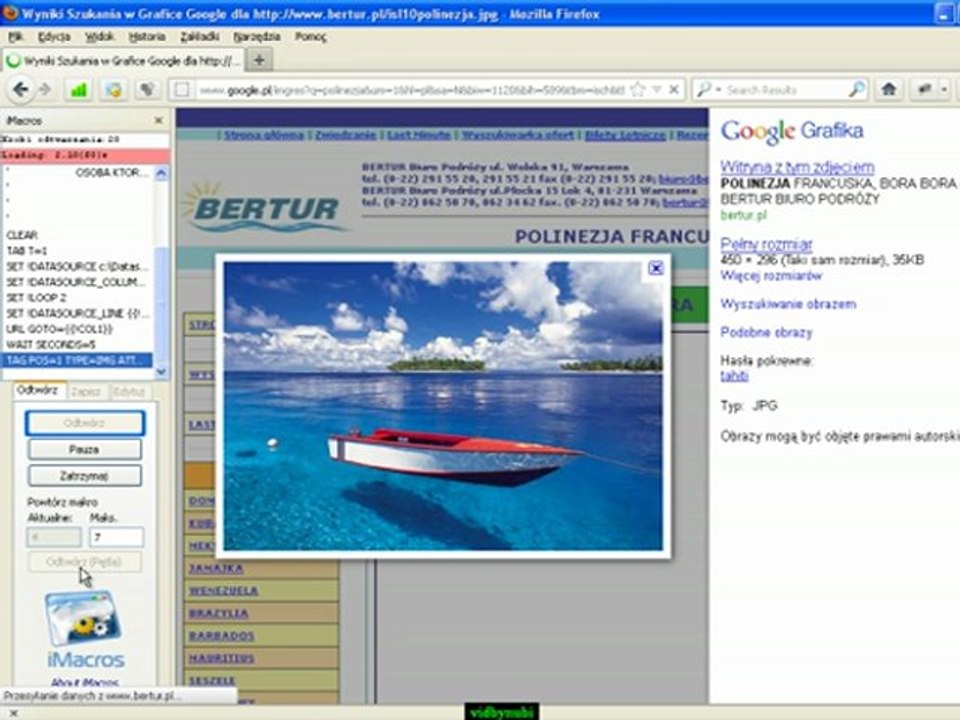The height and width of the screenshot is (720, 960).
Task: Select the CLEAR macro line
Action: [x=78, y=235]
